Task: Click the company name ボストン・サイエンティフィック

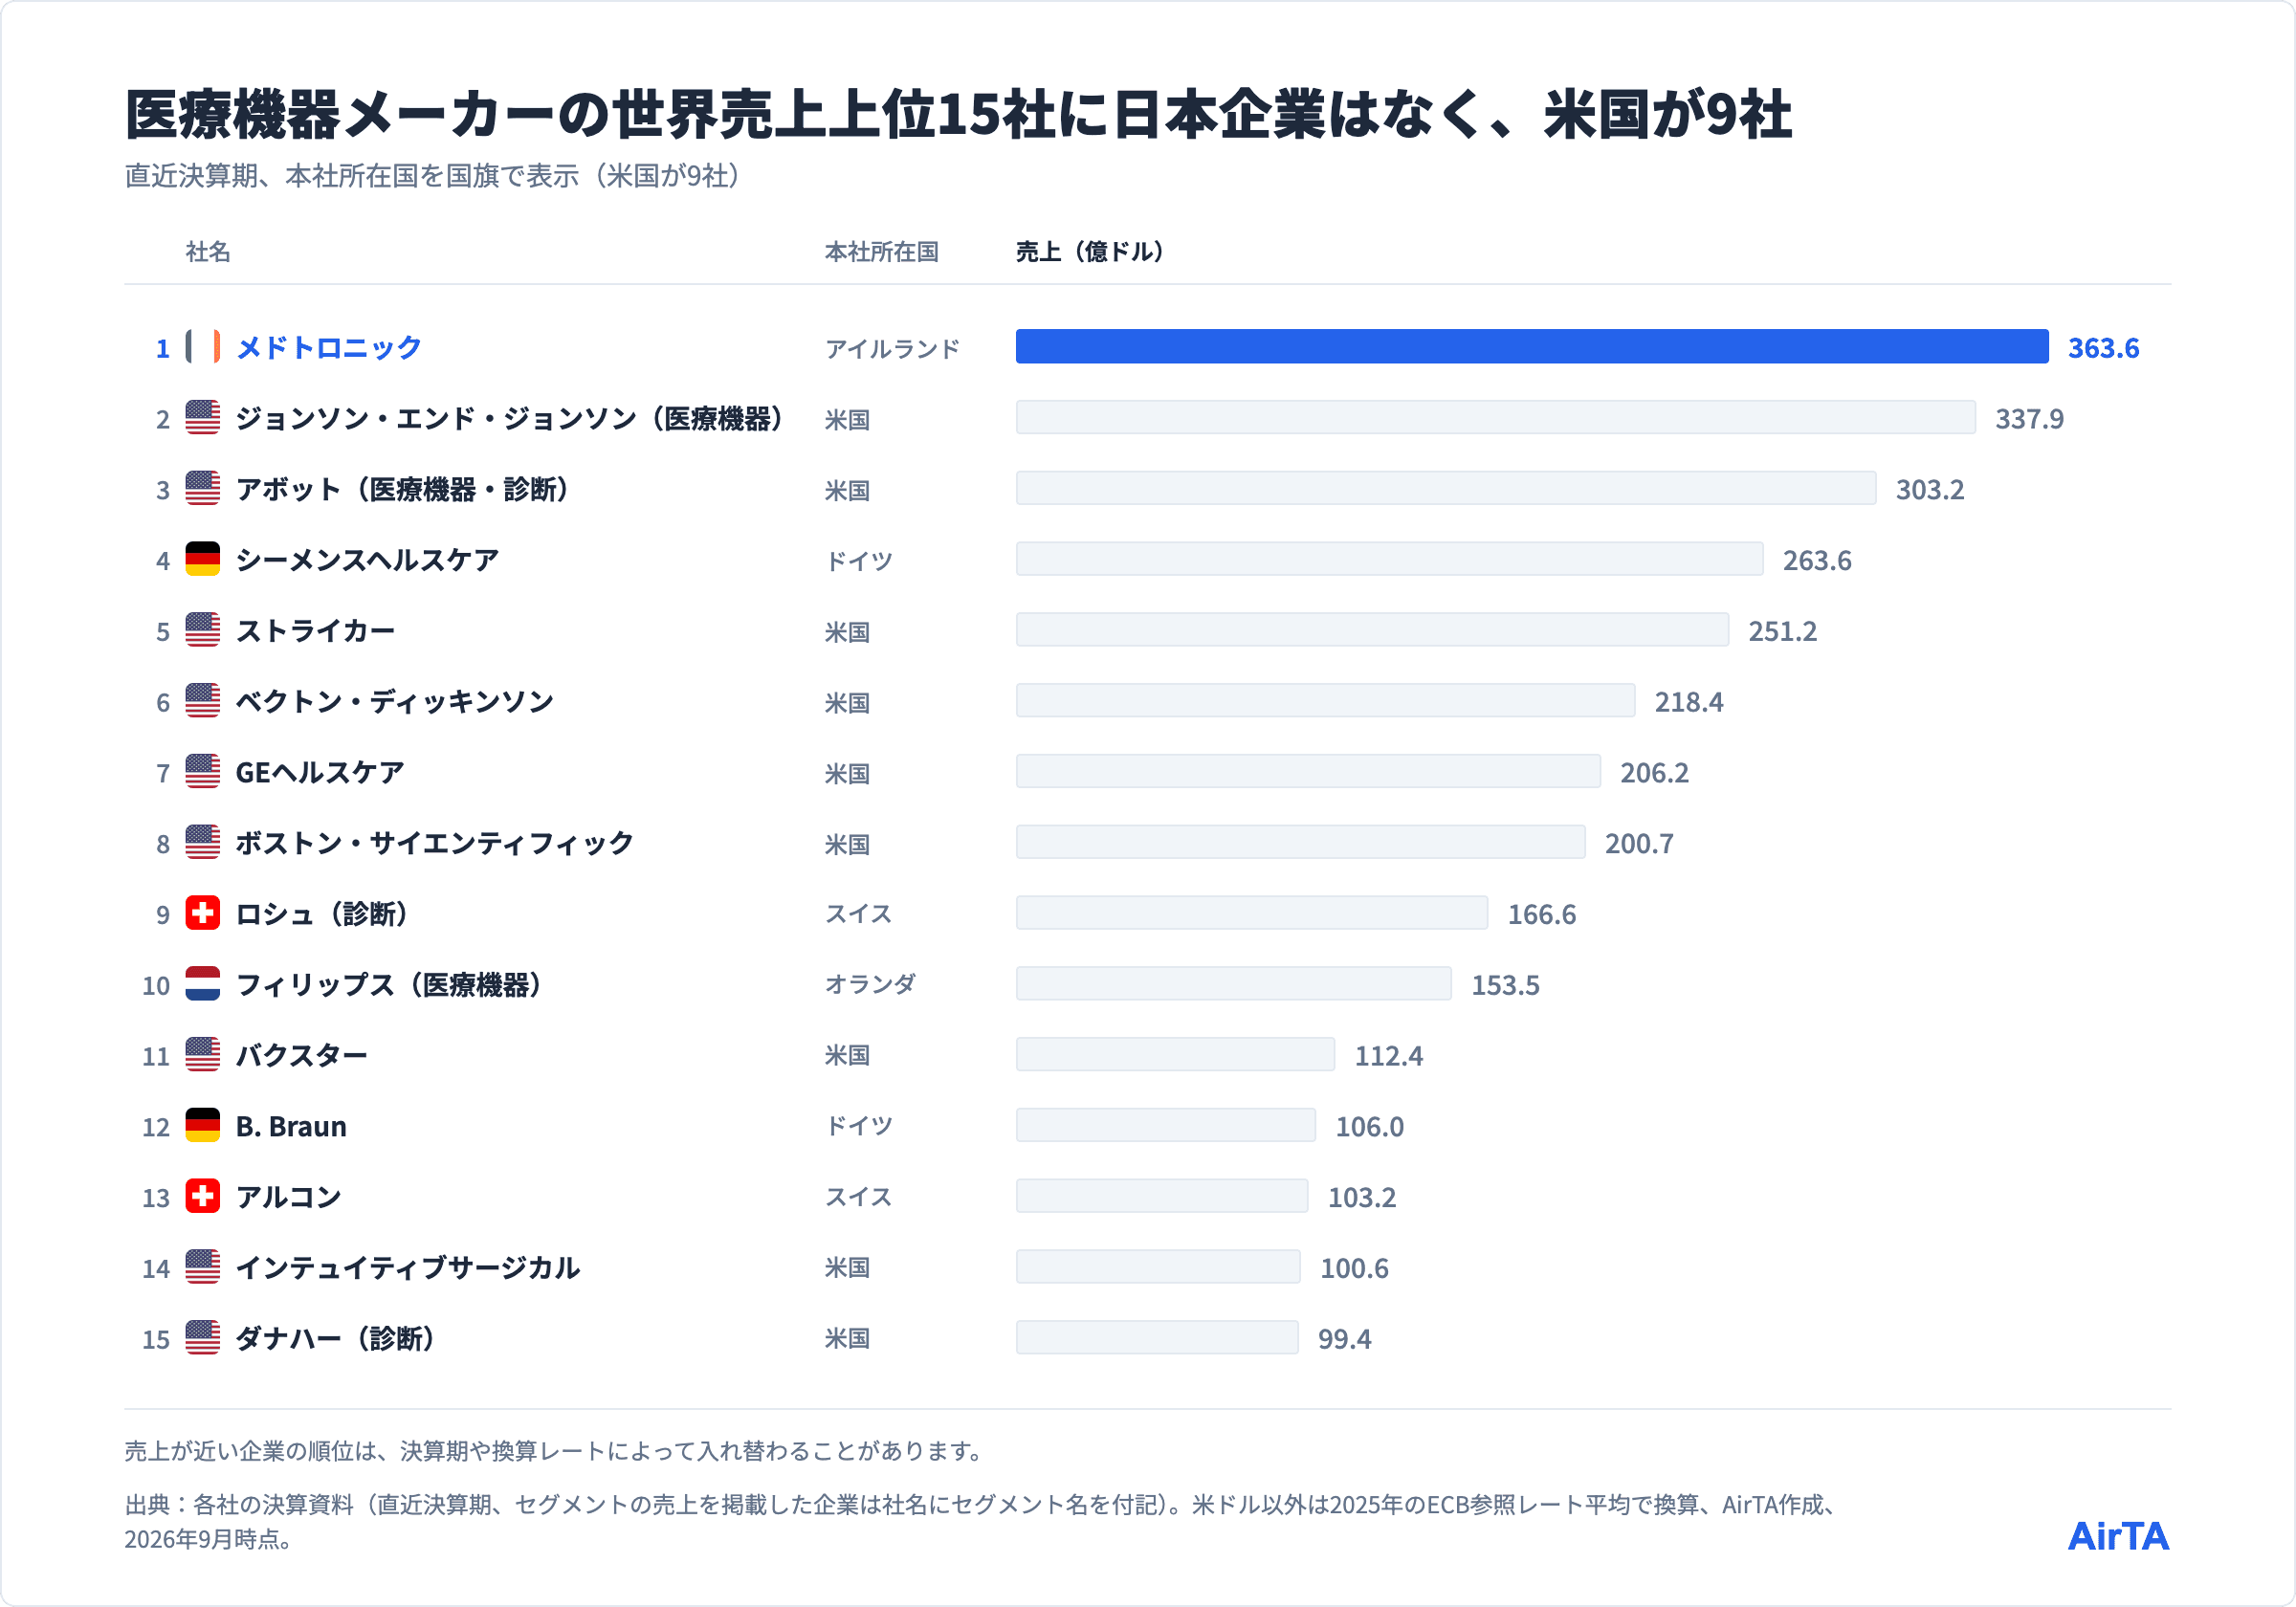Action: [x=435, y=843]
